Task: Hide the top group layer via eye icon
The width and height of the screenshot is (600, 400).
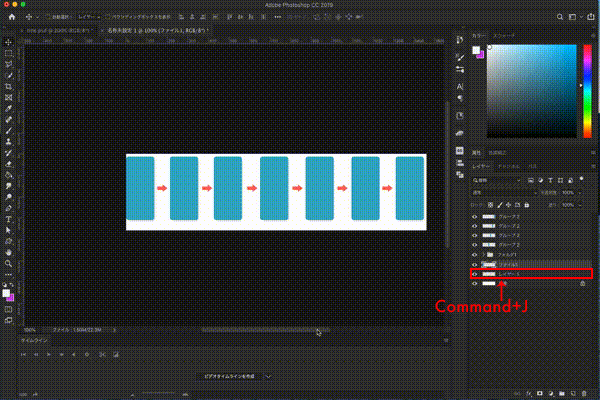Action: [475, 216]
